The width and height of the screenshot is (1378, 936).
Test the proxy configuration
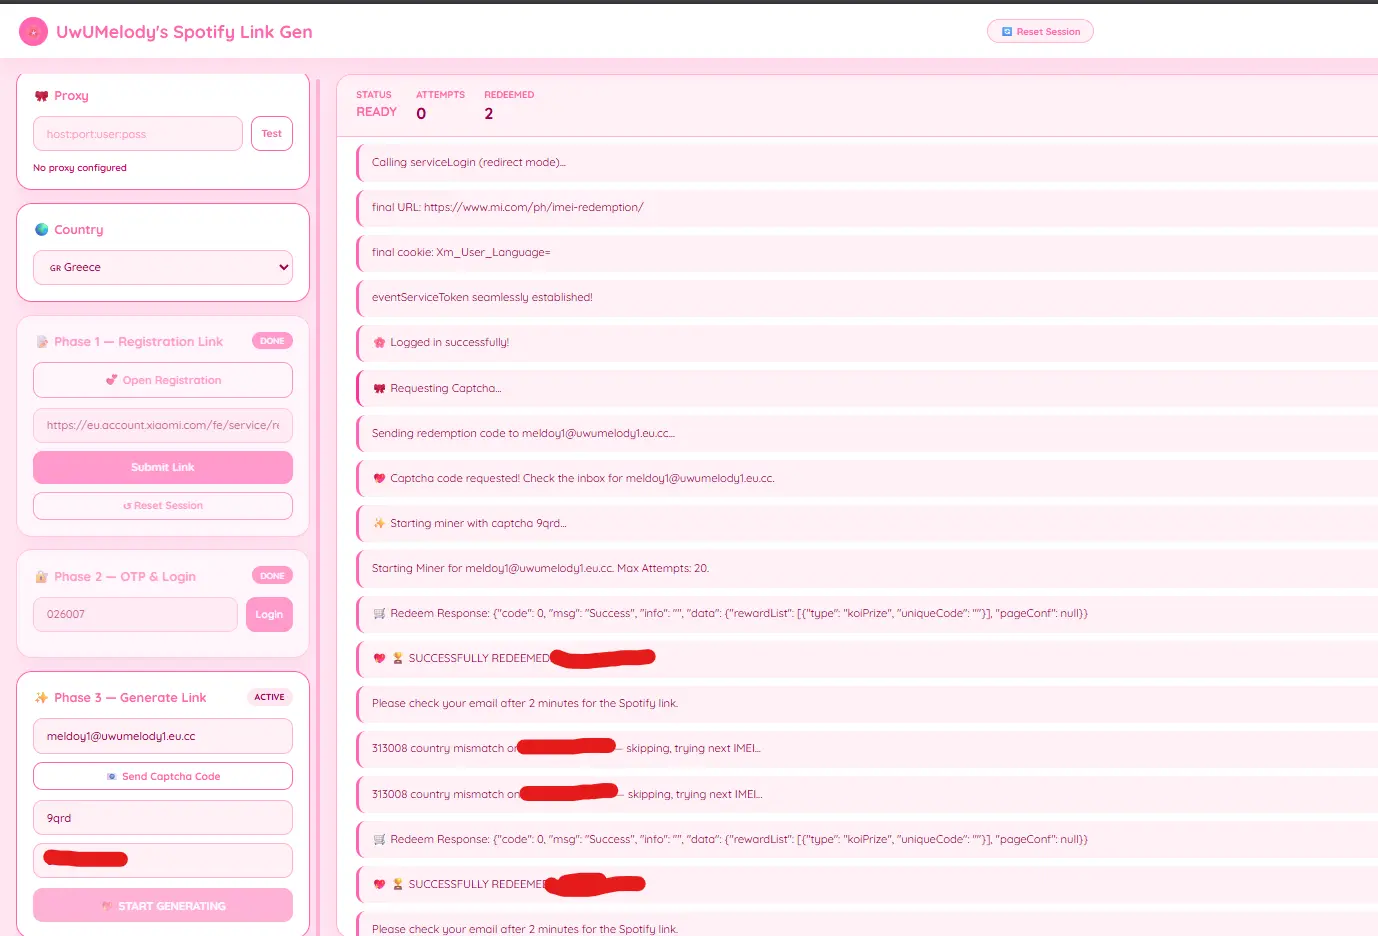point(272,134)
